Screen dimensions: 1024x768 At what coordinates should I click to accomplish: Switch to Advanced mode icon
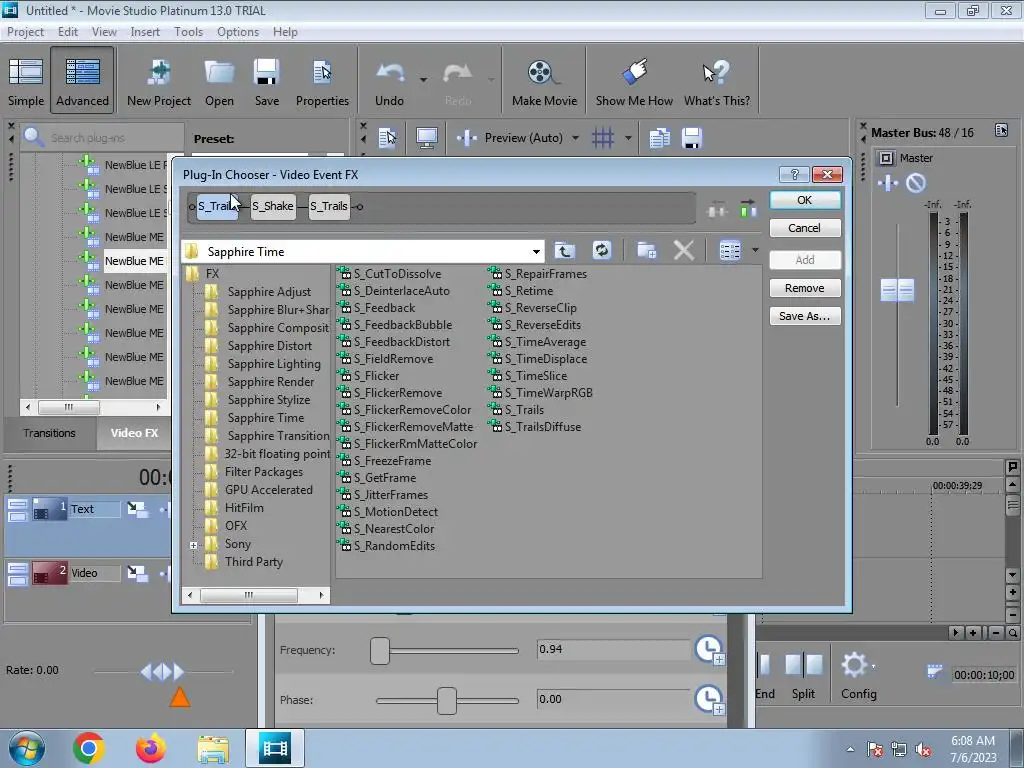[82, 81]
